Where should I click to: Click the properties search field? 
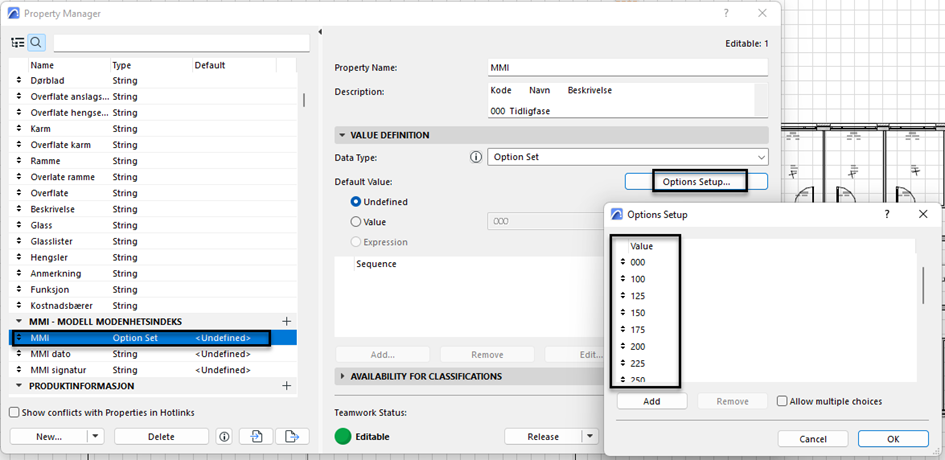click(181, 43)
